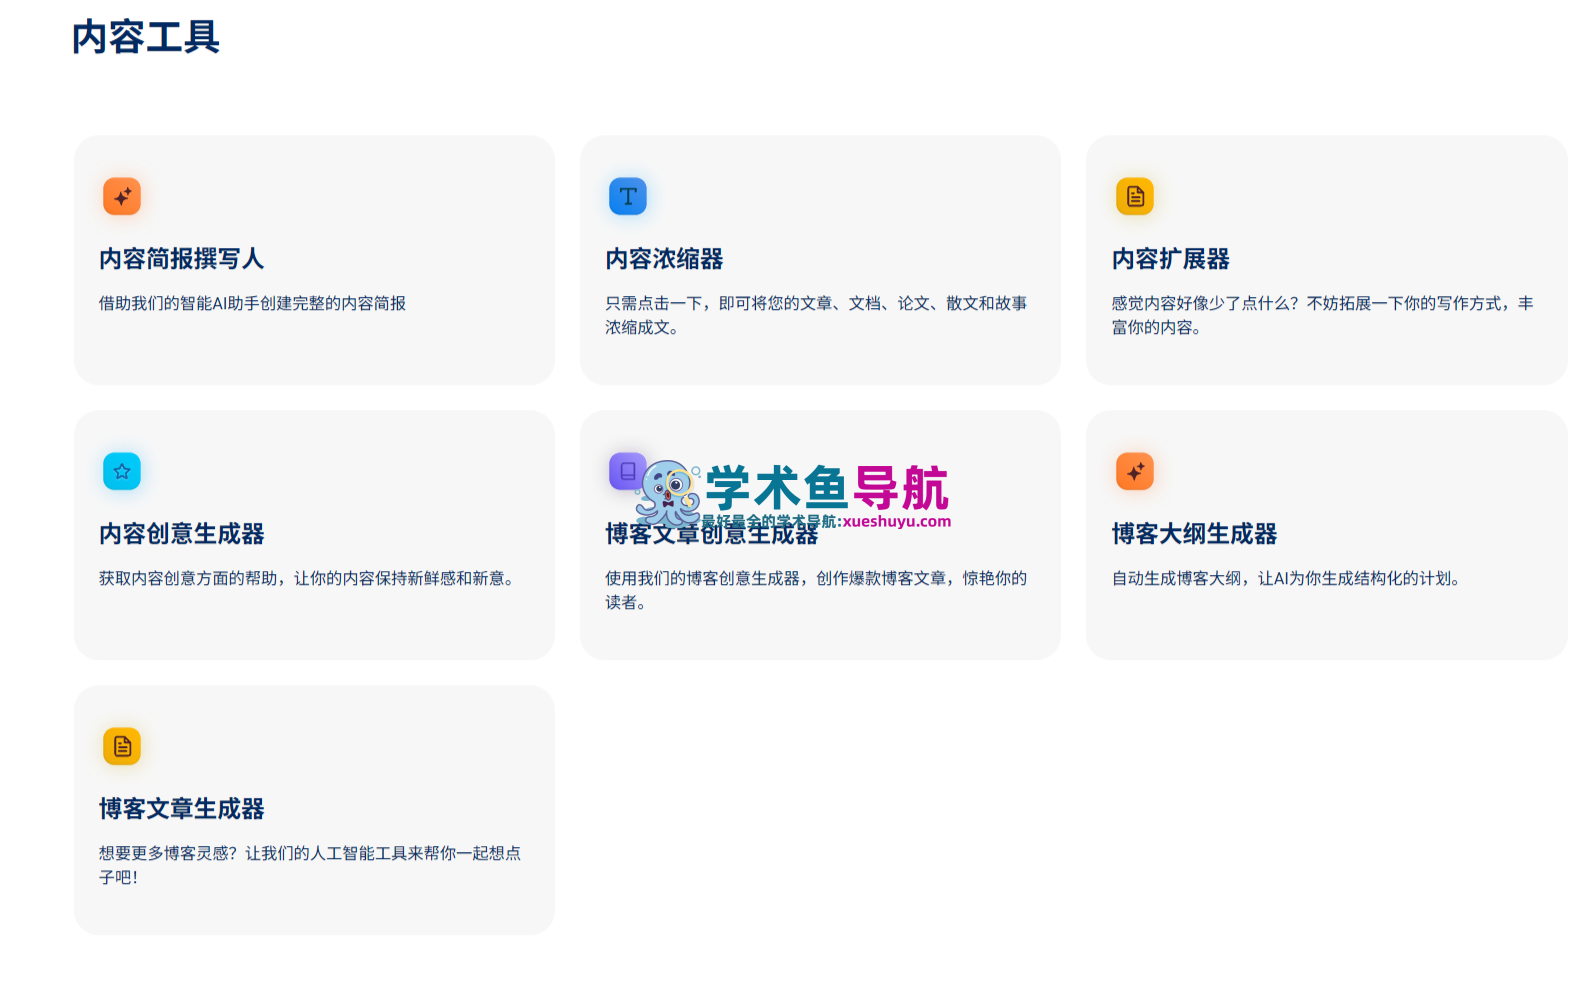
Task: Click the blue T icon for 内容浓缩器
Action: 628,196
